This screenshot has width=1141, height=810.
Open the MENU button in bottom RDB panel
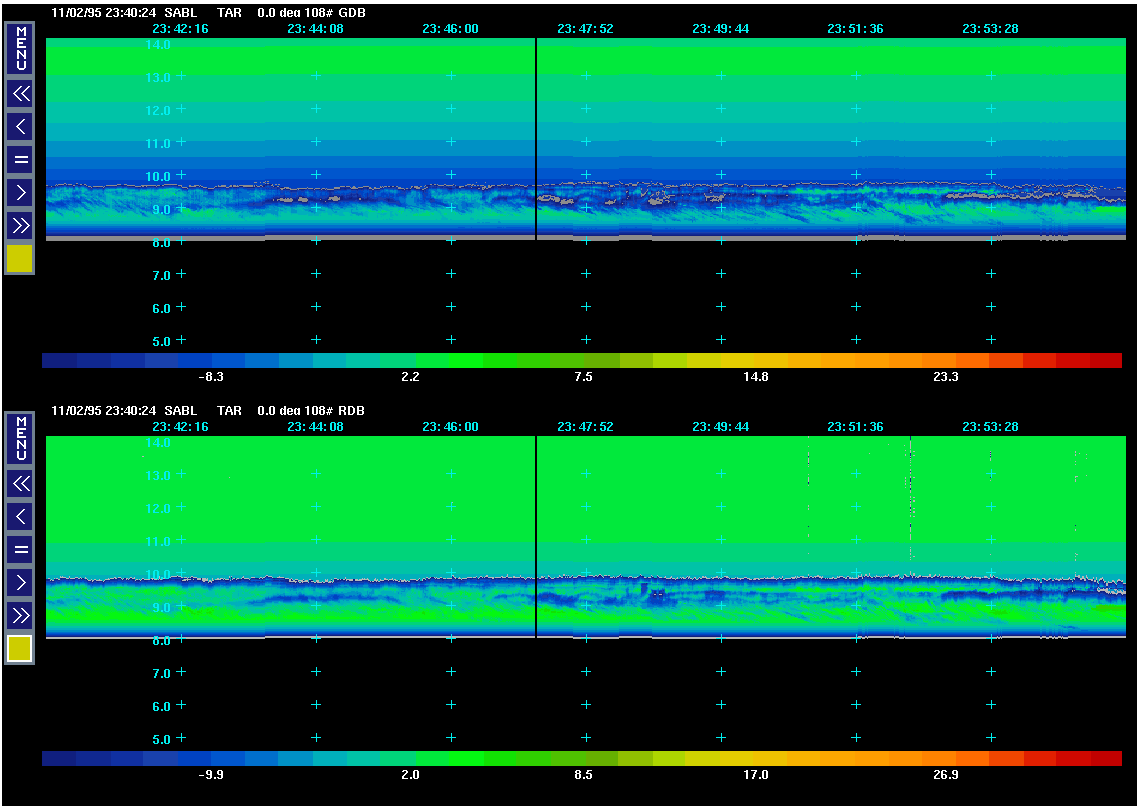click(x=20, y=439)
